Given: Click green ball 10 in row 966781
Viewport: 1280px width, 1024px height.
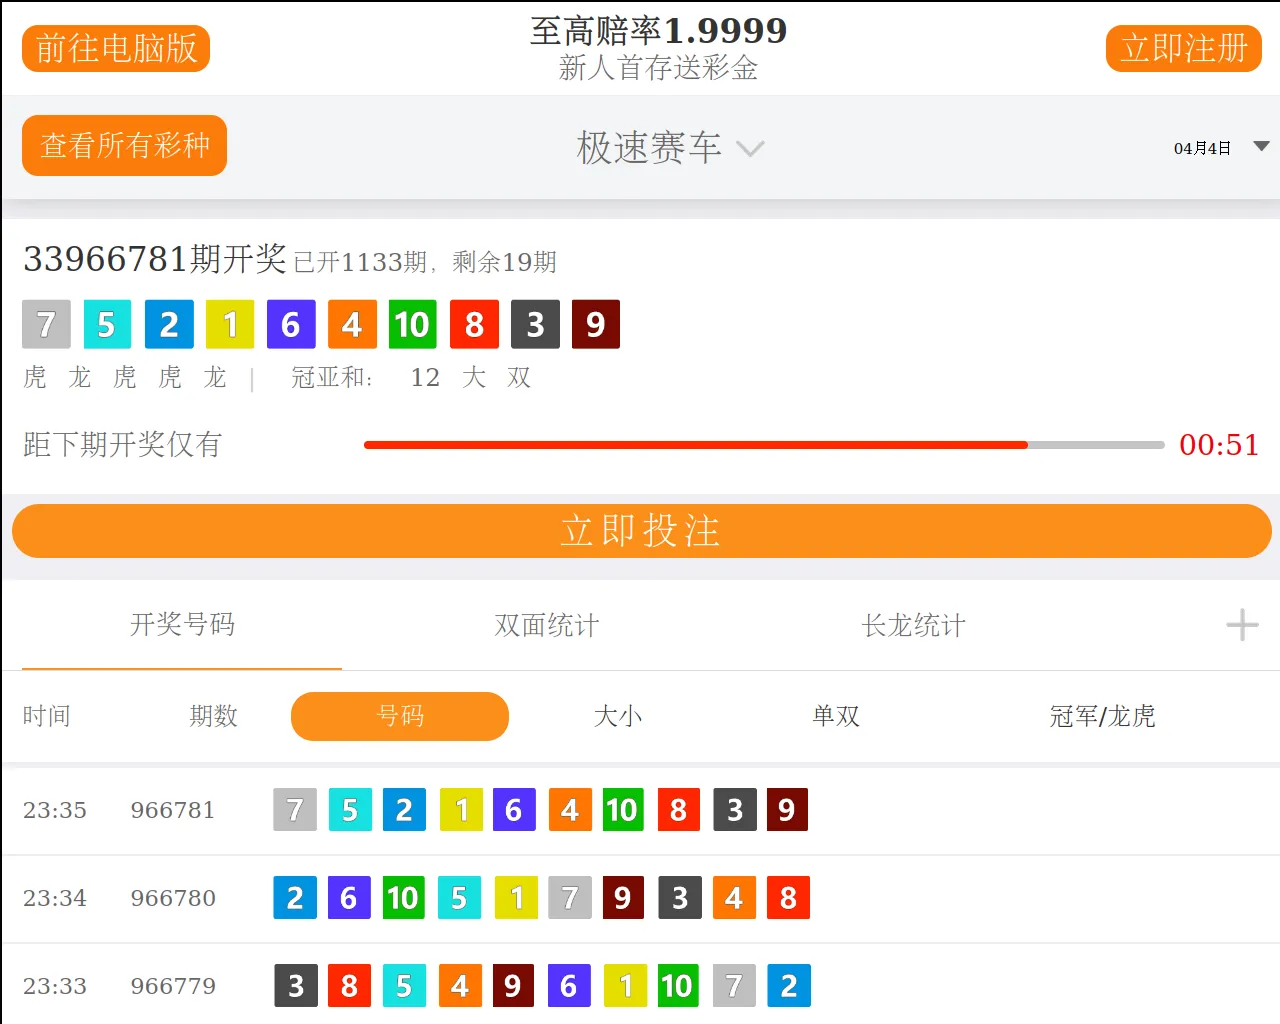Looking at the screenshot, I should (623, 810).
